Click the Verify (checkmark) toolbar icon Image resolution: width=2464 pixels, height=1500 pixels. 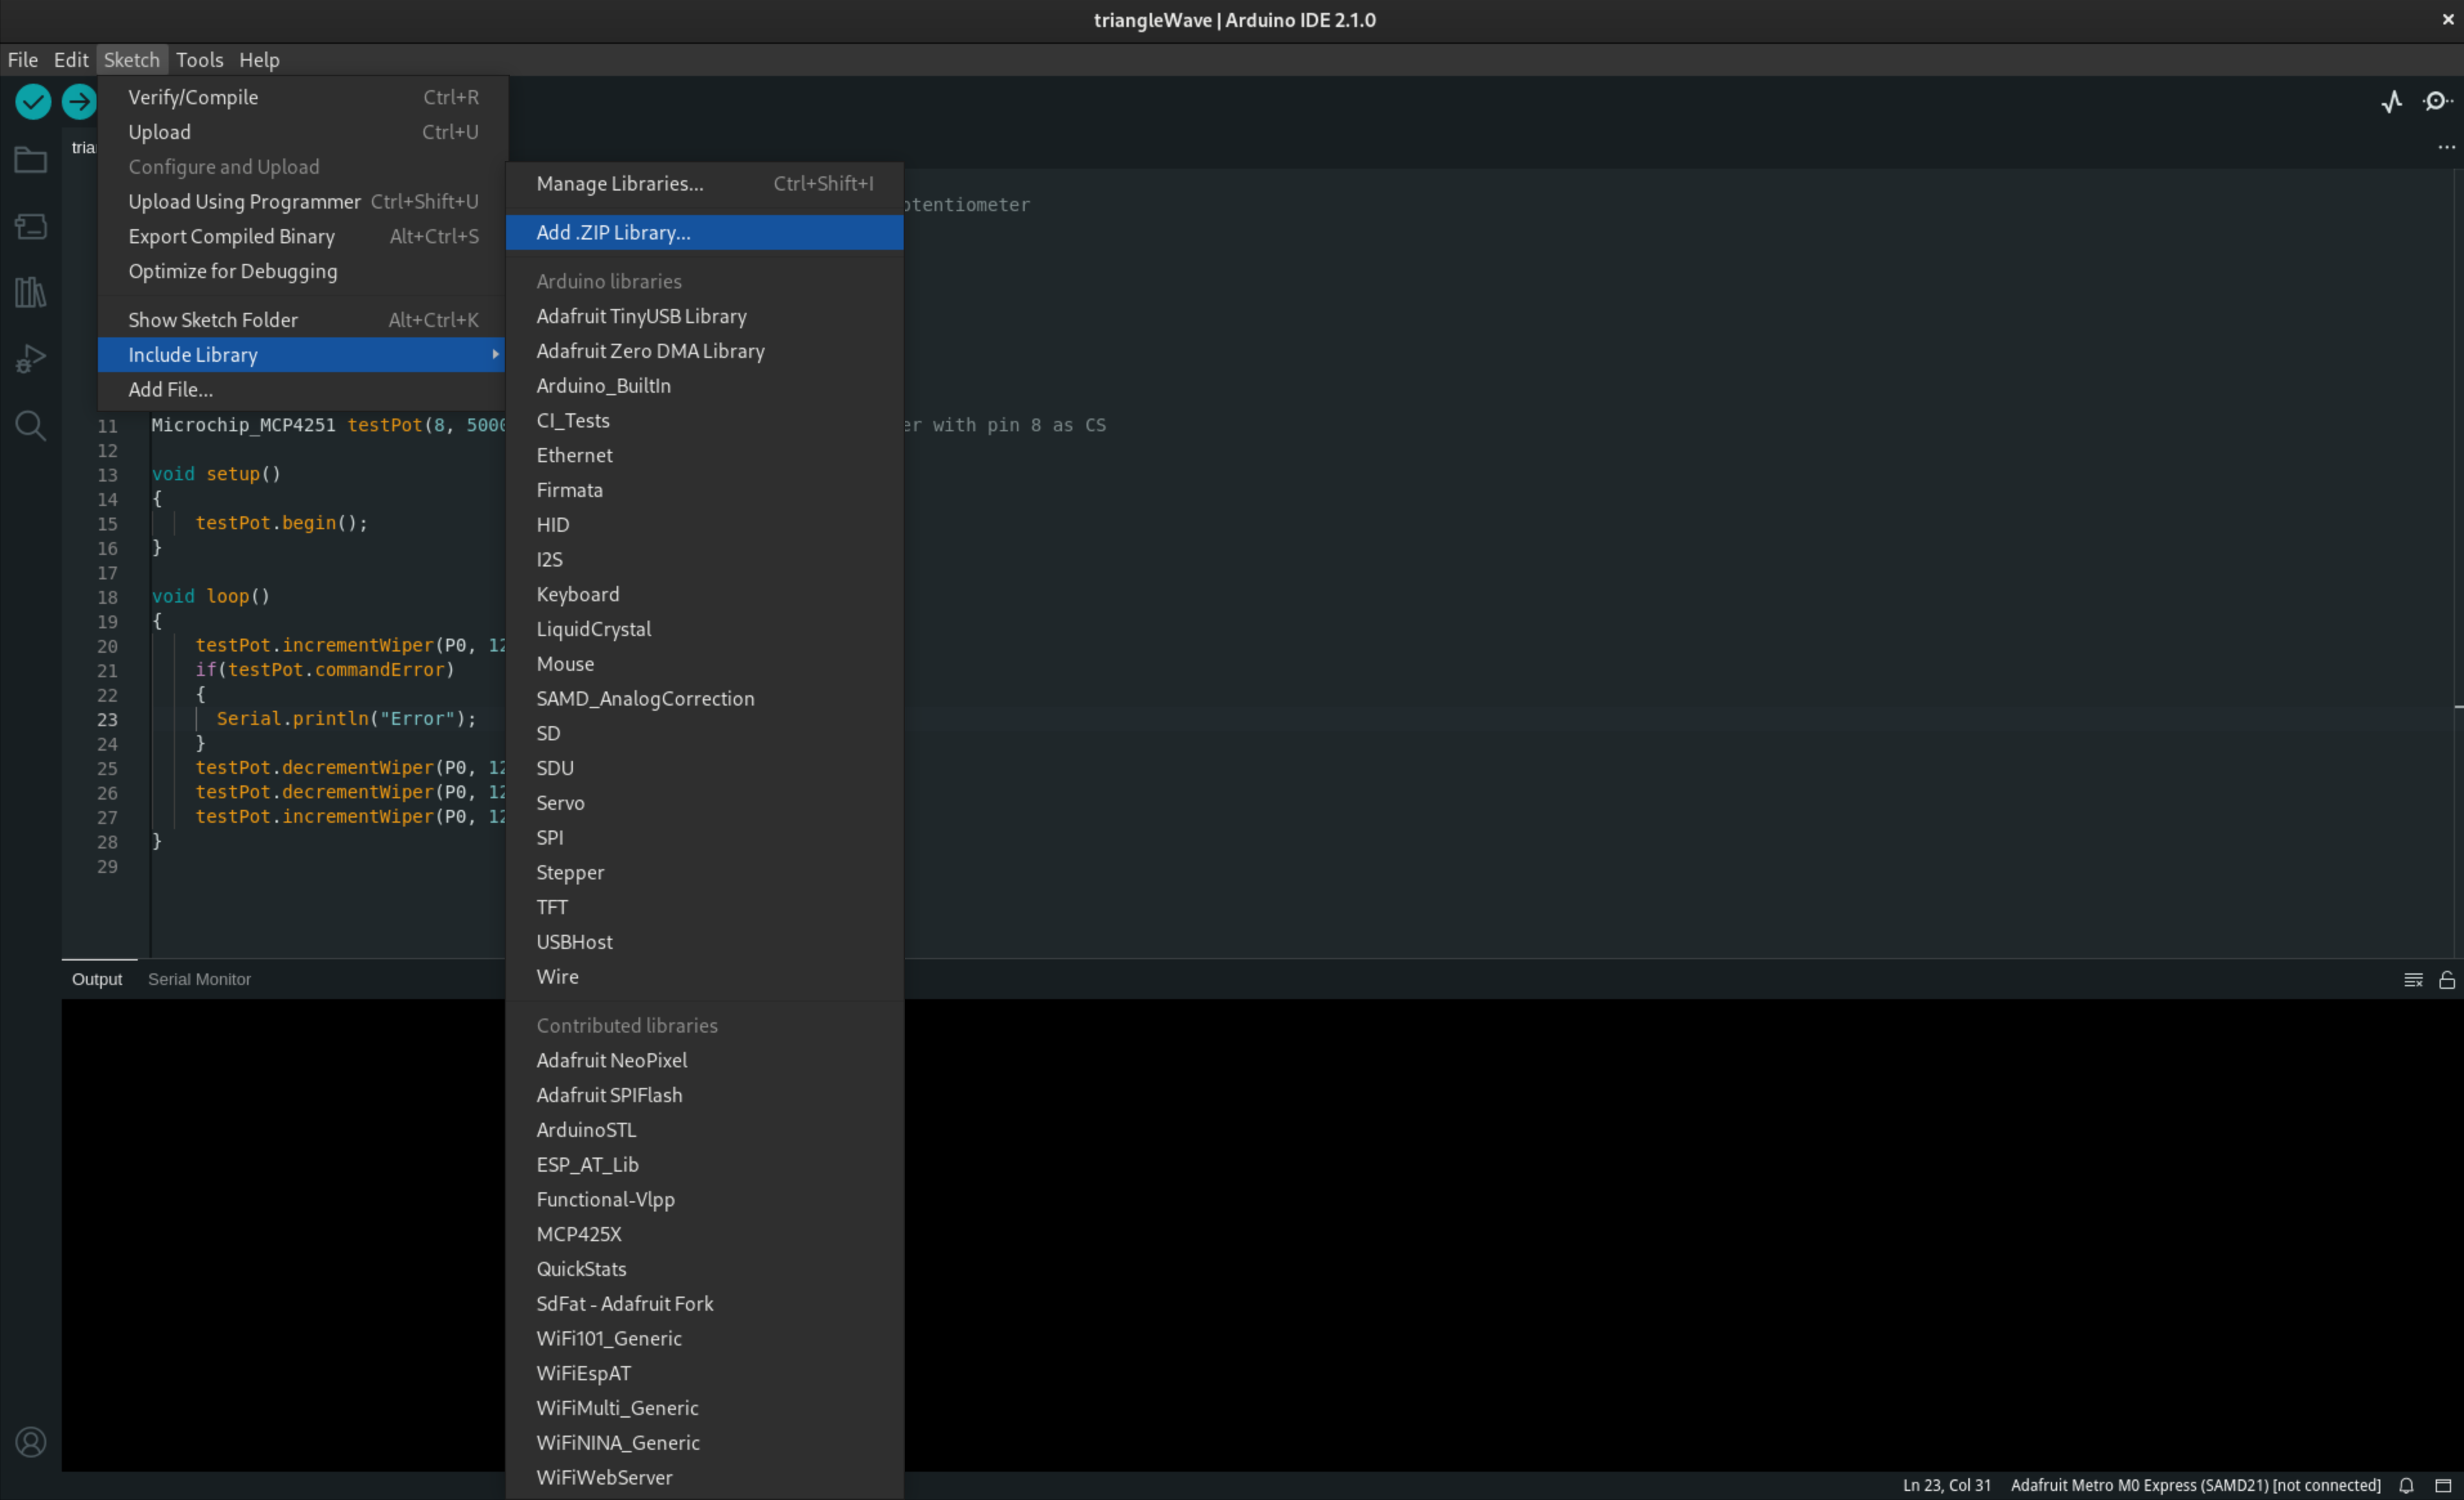(32, 101)
